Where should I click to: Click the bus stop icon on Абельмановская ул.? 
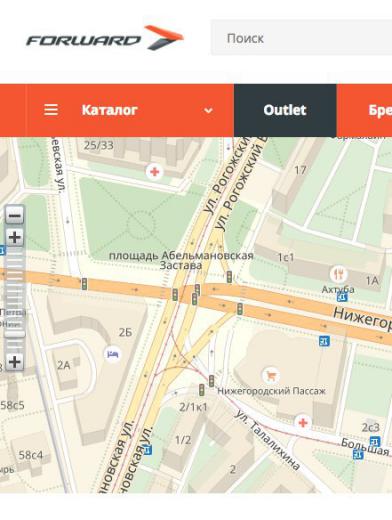click(147, 450)
